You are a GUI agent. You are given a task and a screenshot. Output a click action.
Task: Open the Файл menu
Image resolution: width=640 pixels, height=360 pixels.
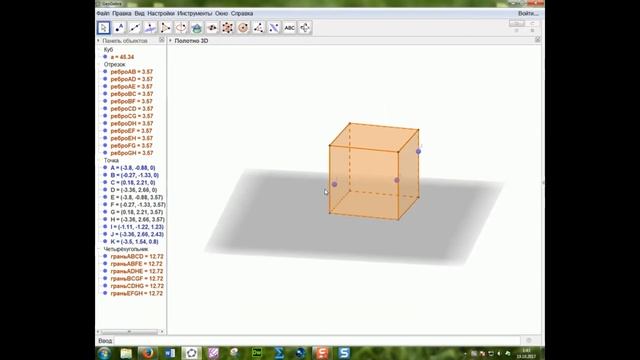[103, 13]
